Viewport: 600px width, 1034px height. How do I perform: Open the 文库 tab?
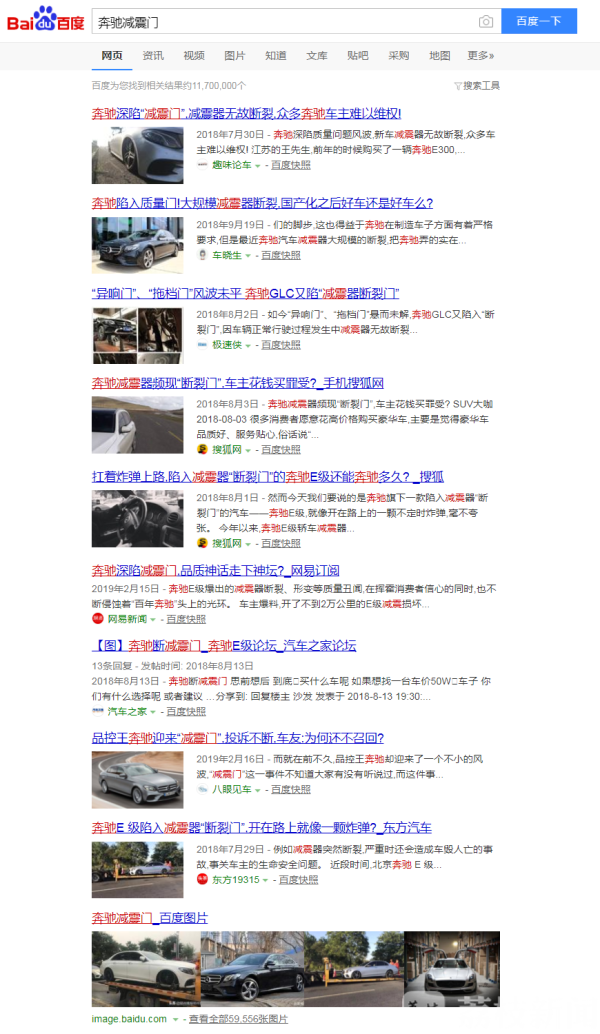click(316, 56)
